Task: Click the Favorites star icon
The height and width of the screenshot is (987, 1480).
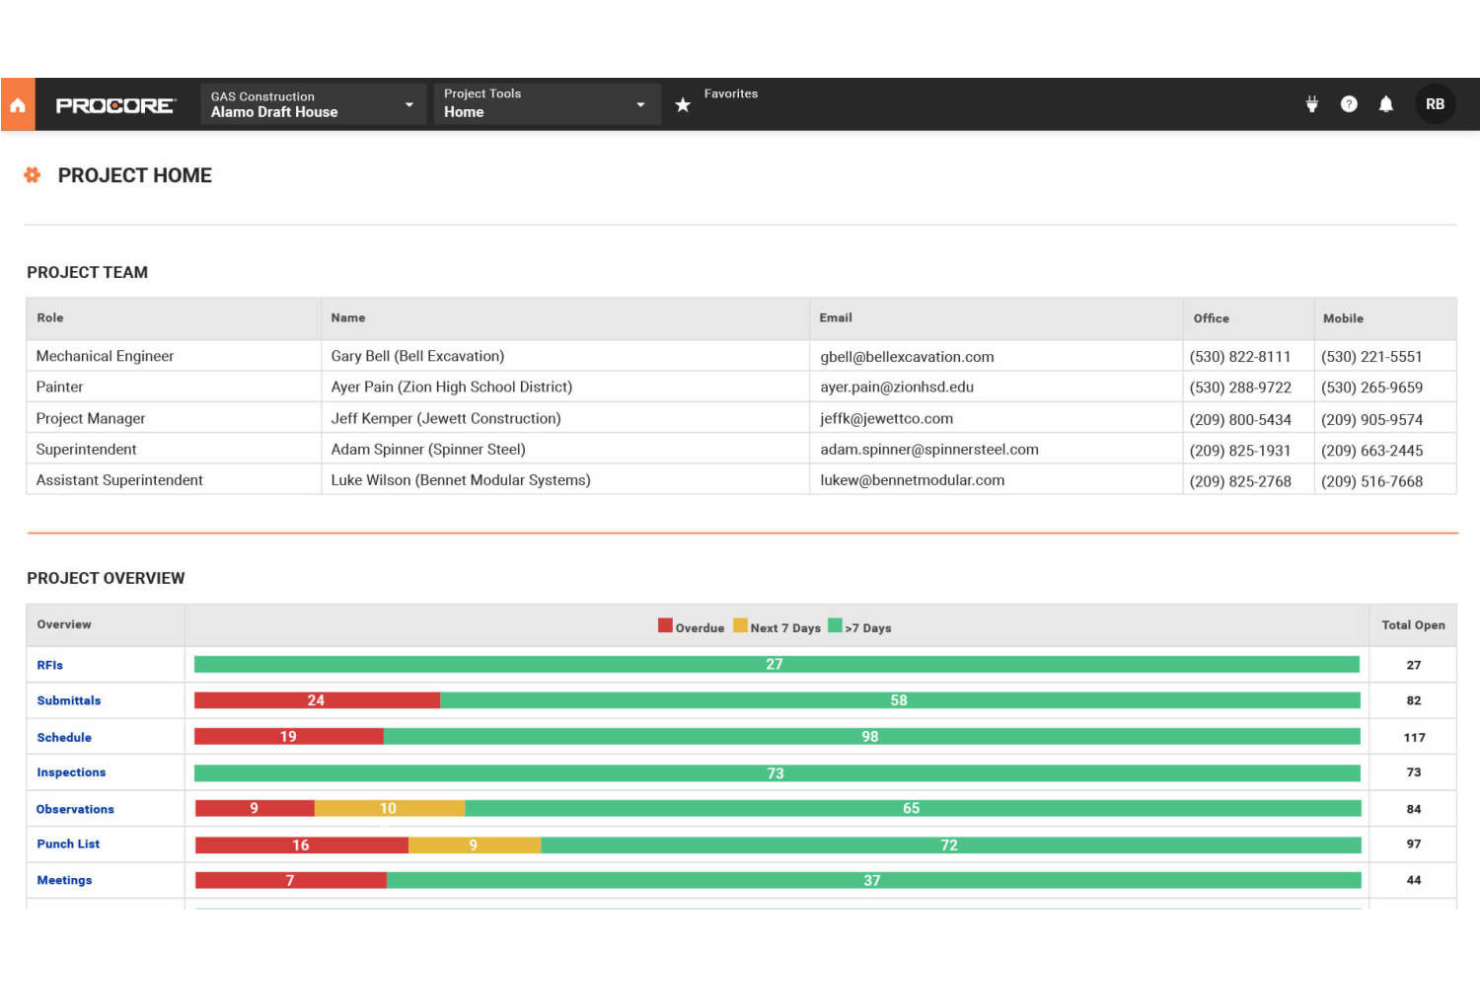Action: point(683,105)
